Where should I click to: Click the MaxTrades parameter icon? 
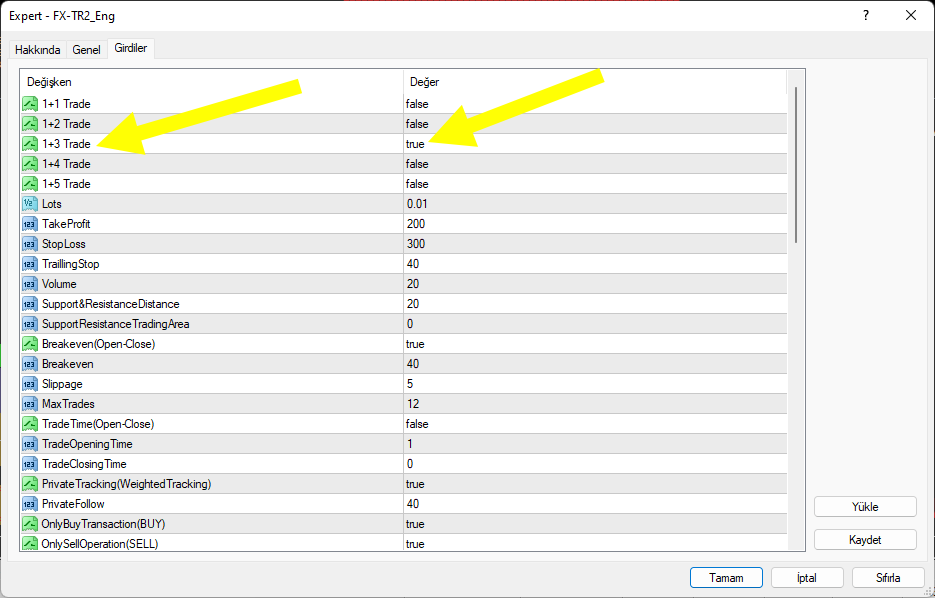(x=30, y=404)
